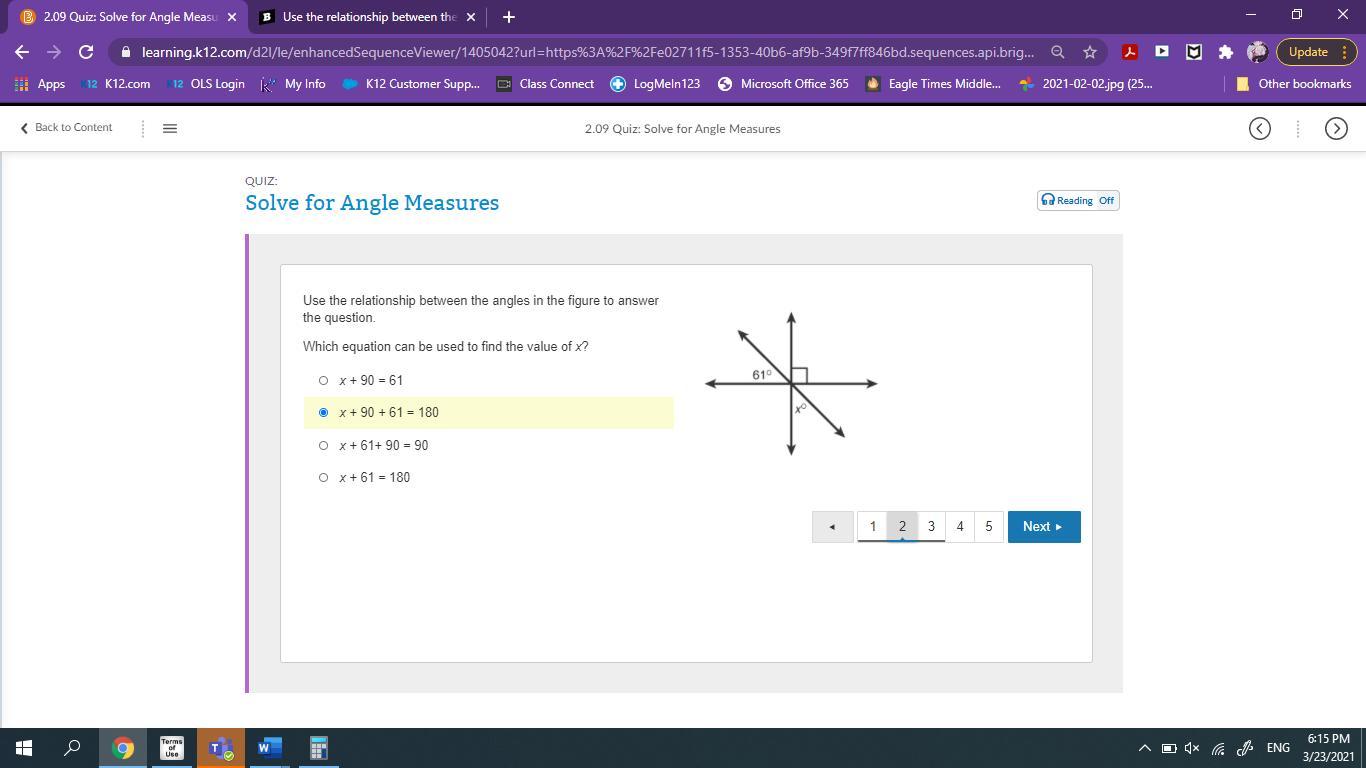
Task: Open the volume control in system tray
Action: [x=1192, y=748]
